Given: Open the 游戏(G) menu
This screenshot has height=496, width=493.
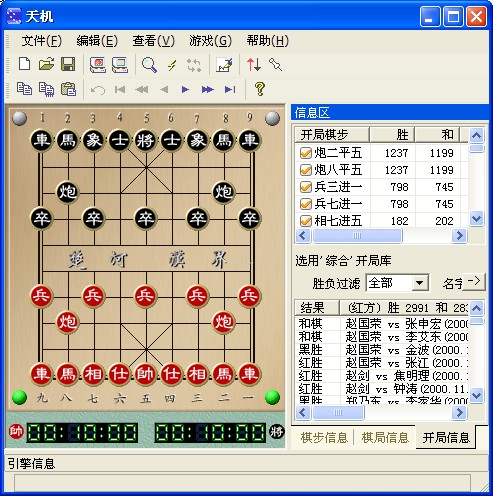Looking at the screenshot, I should (210, 41).
